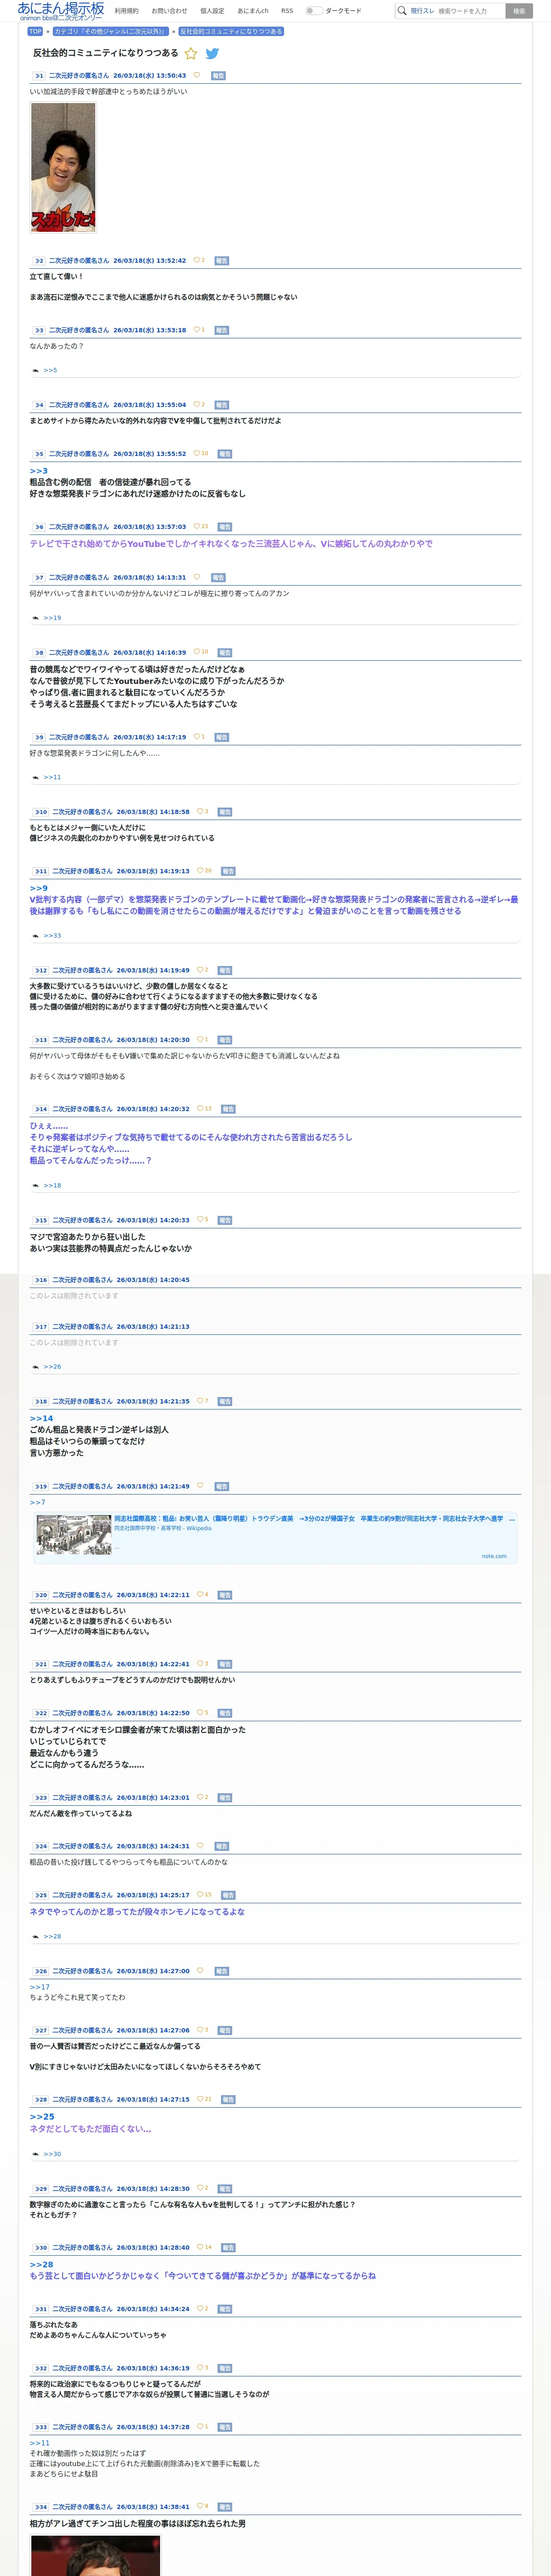This screenshot has height=2576, width=551.
Task: Click the reply arrow icon beside >>5
Action: point(36,370)
